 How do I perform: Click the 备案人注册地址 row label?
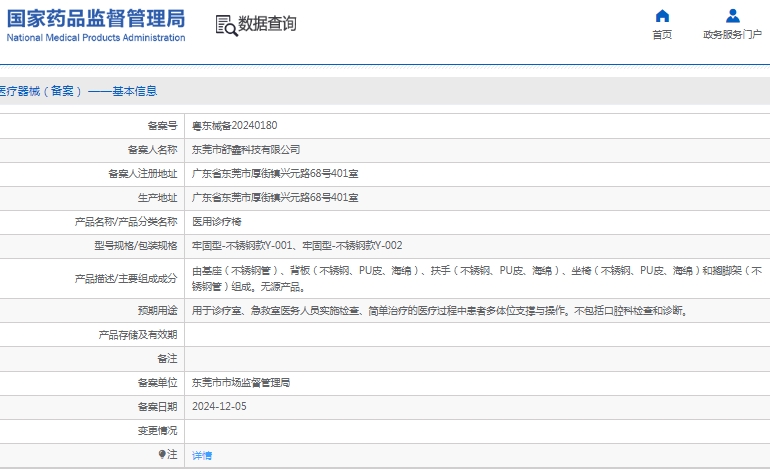click(x=142, y=174)
